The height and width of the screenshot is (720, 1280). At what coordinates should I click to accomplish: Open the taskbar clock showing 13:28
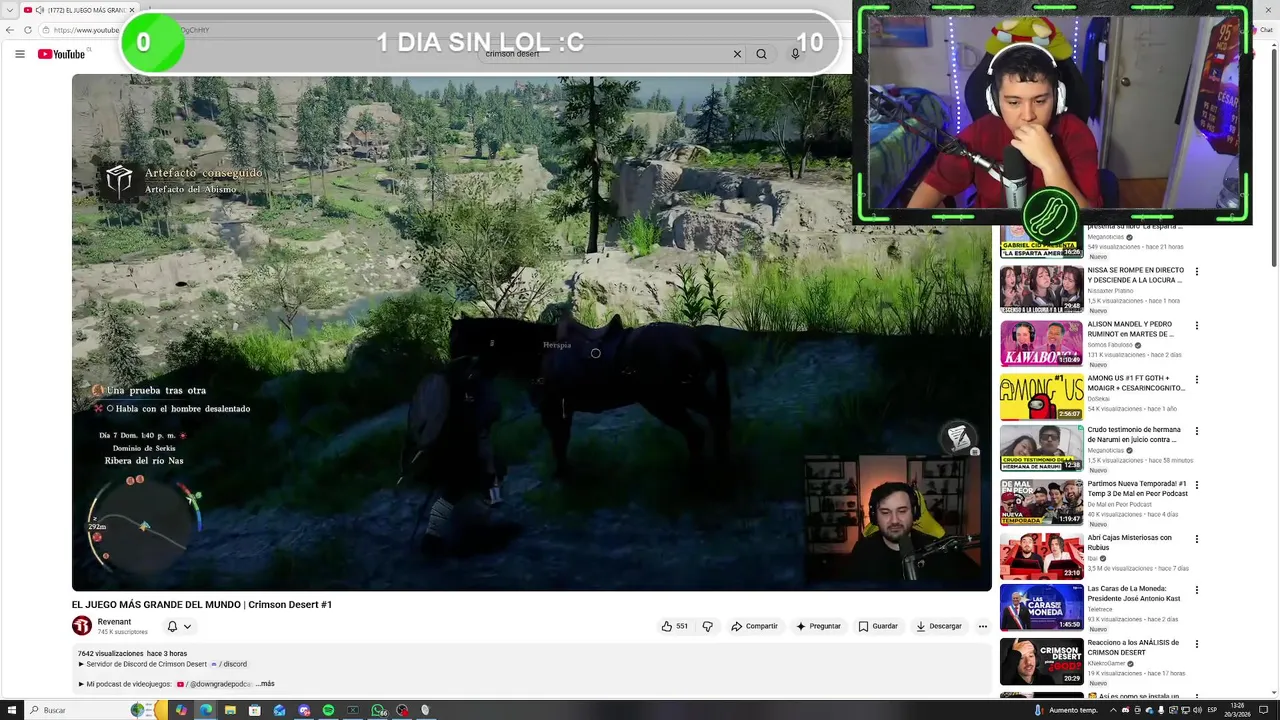point(1238,710)
